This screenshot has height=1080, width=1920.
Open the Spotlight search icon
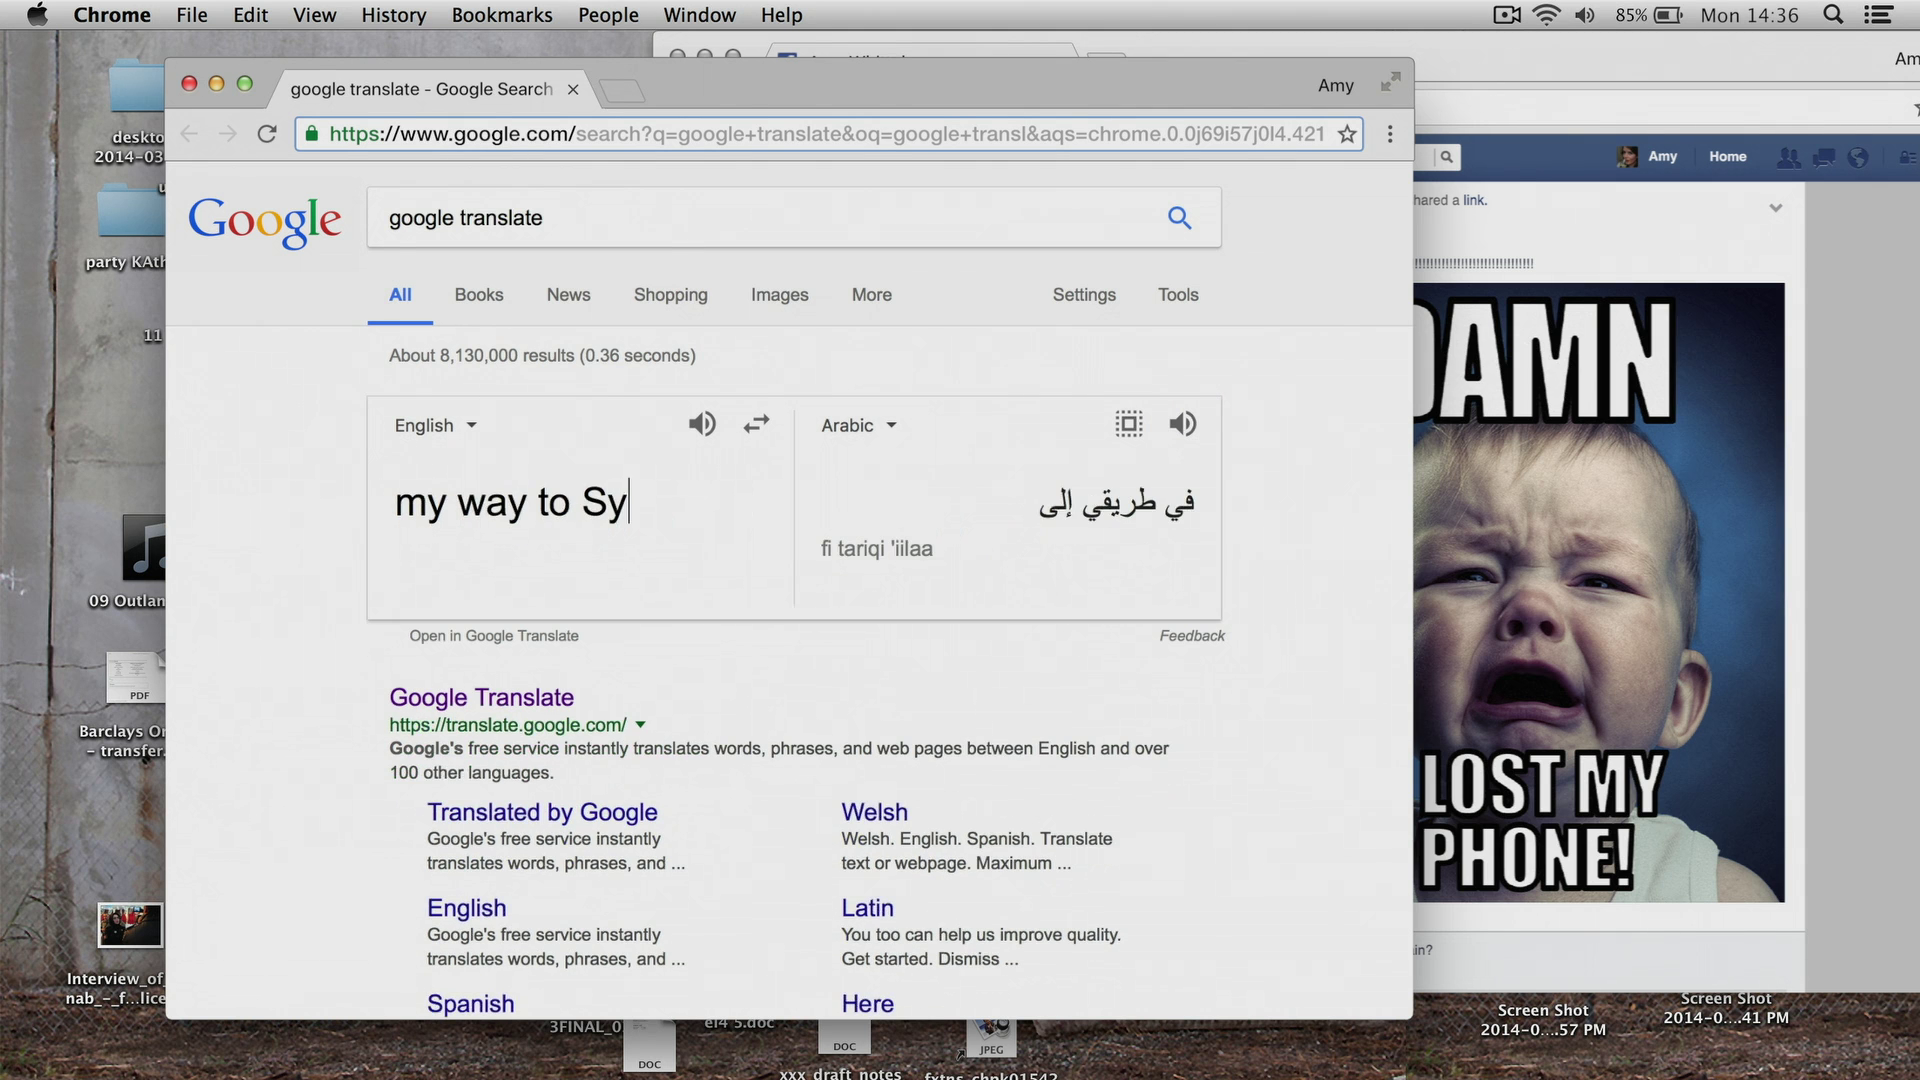coord(1833,15)
